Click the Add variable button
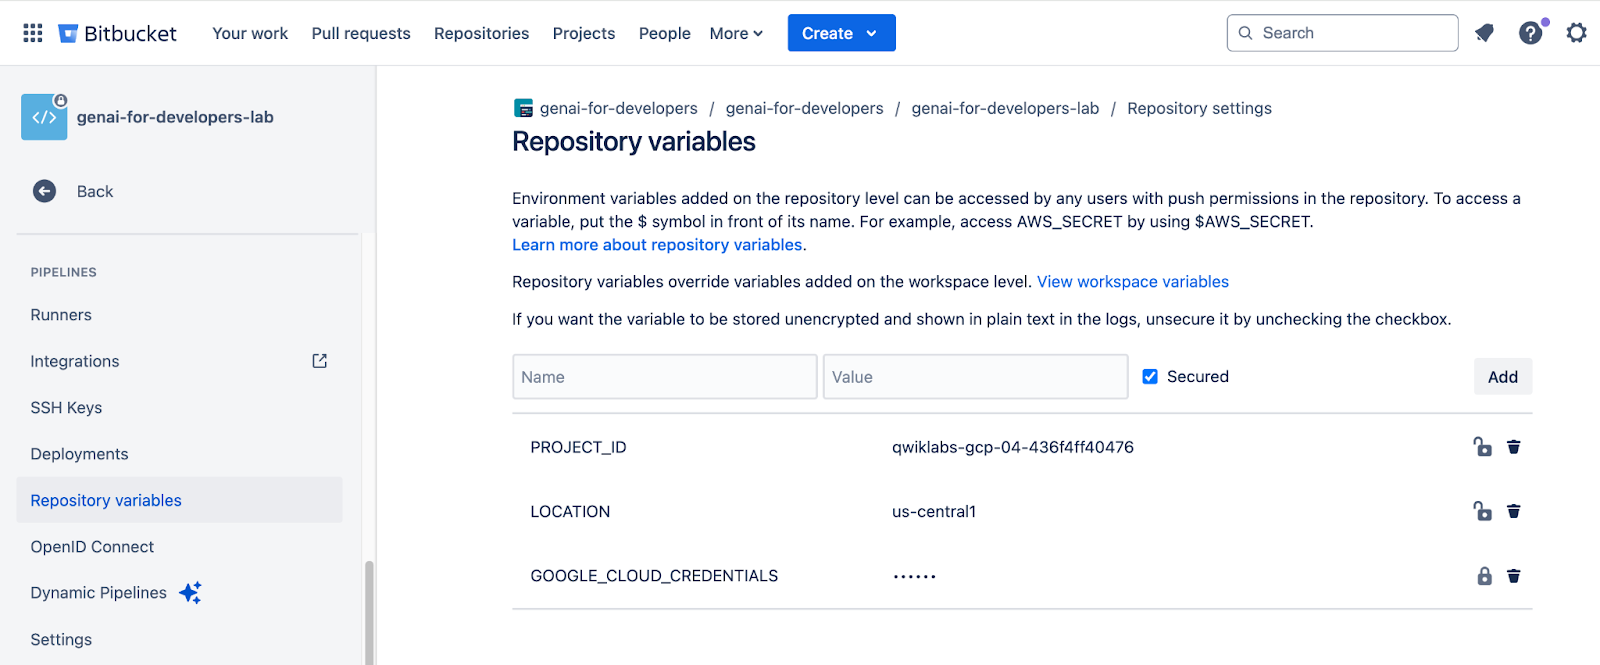Image resolution: width=1600 pixels, height=665 pixels. point(1502,377)
